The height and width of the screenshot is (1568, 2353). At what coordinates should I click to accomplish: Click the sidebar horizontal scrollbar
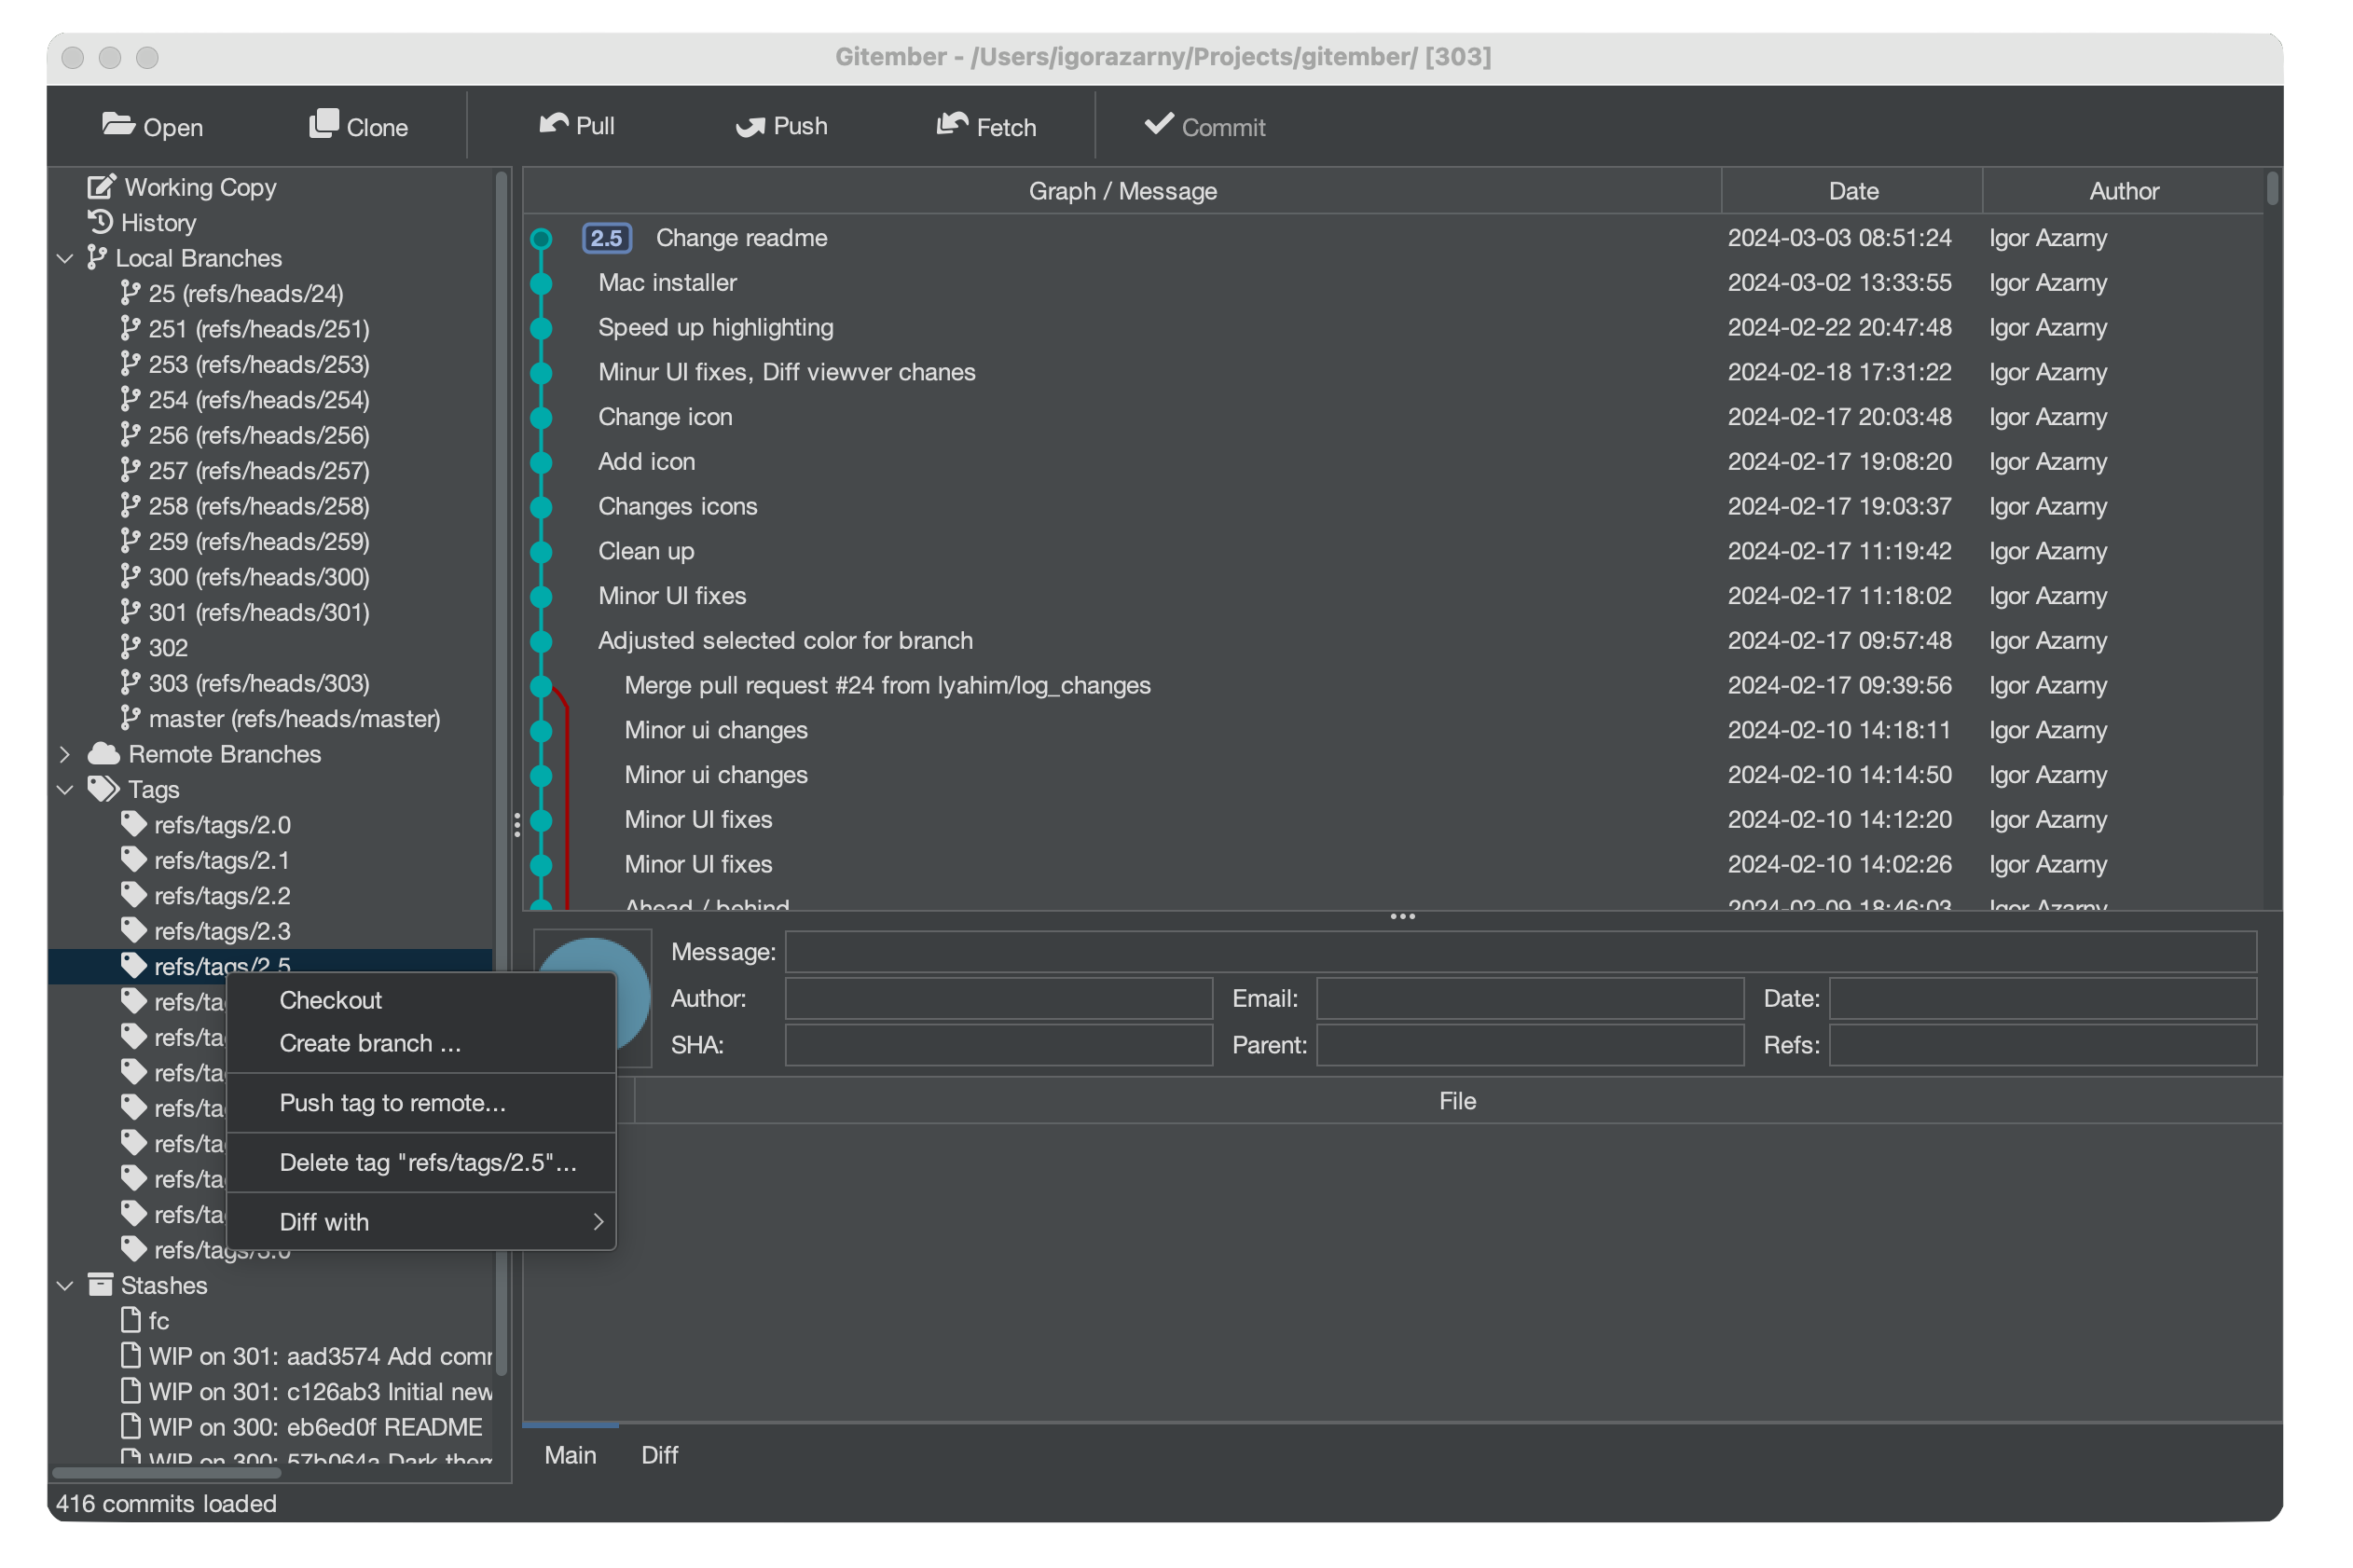166,1472
